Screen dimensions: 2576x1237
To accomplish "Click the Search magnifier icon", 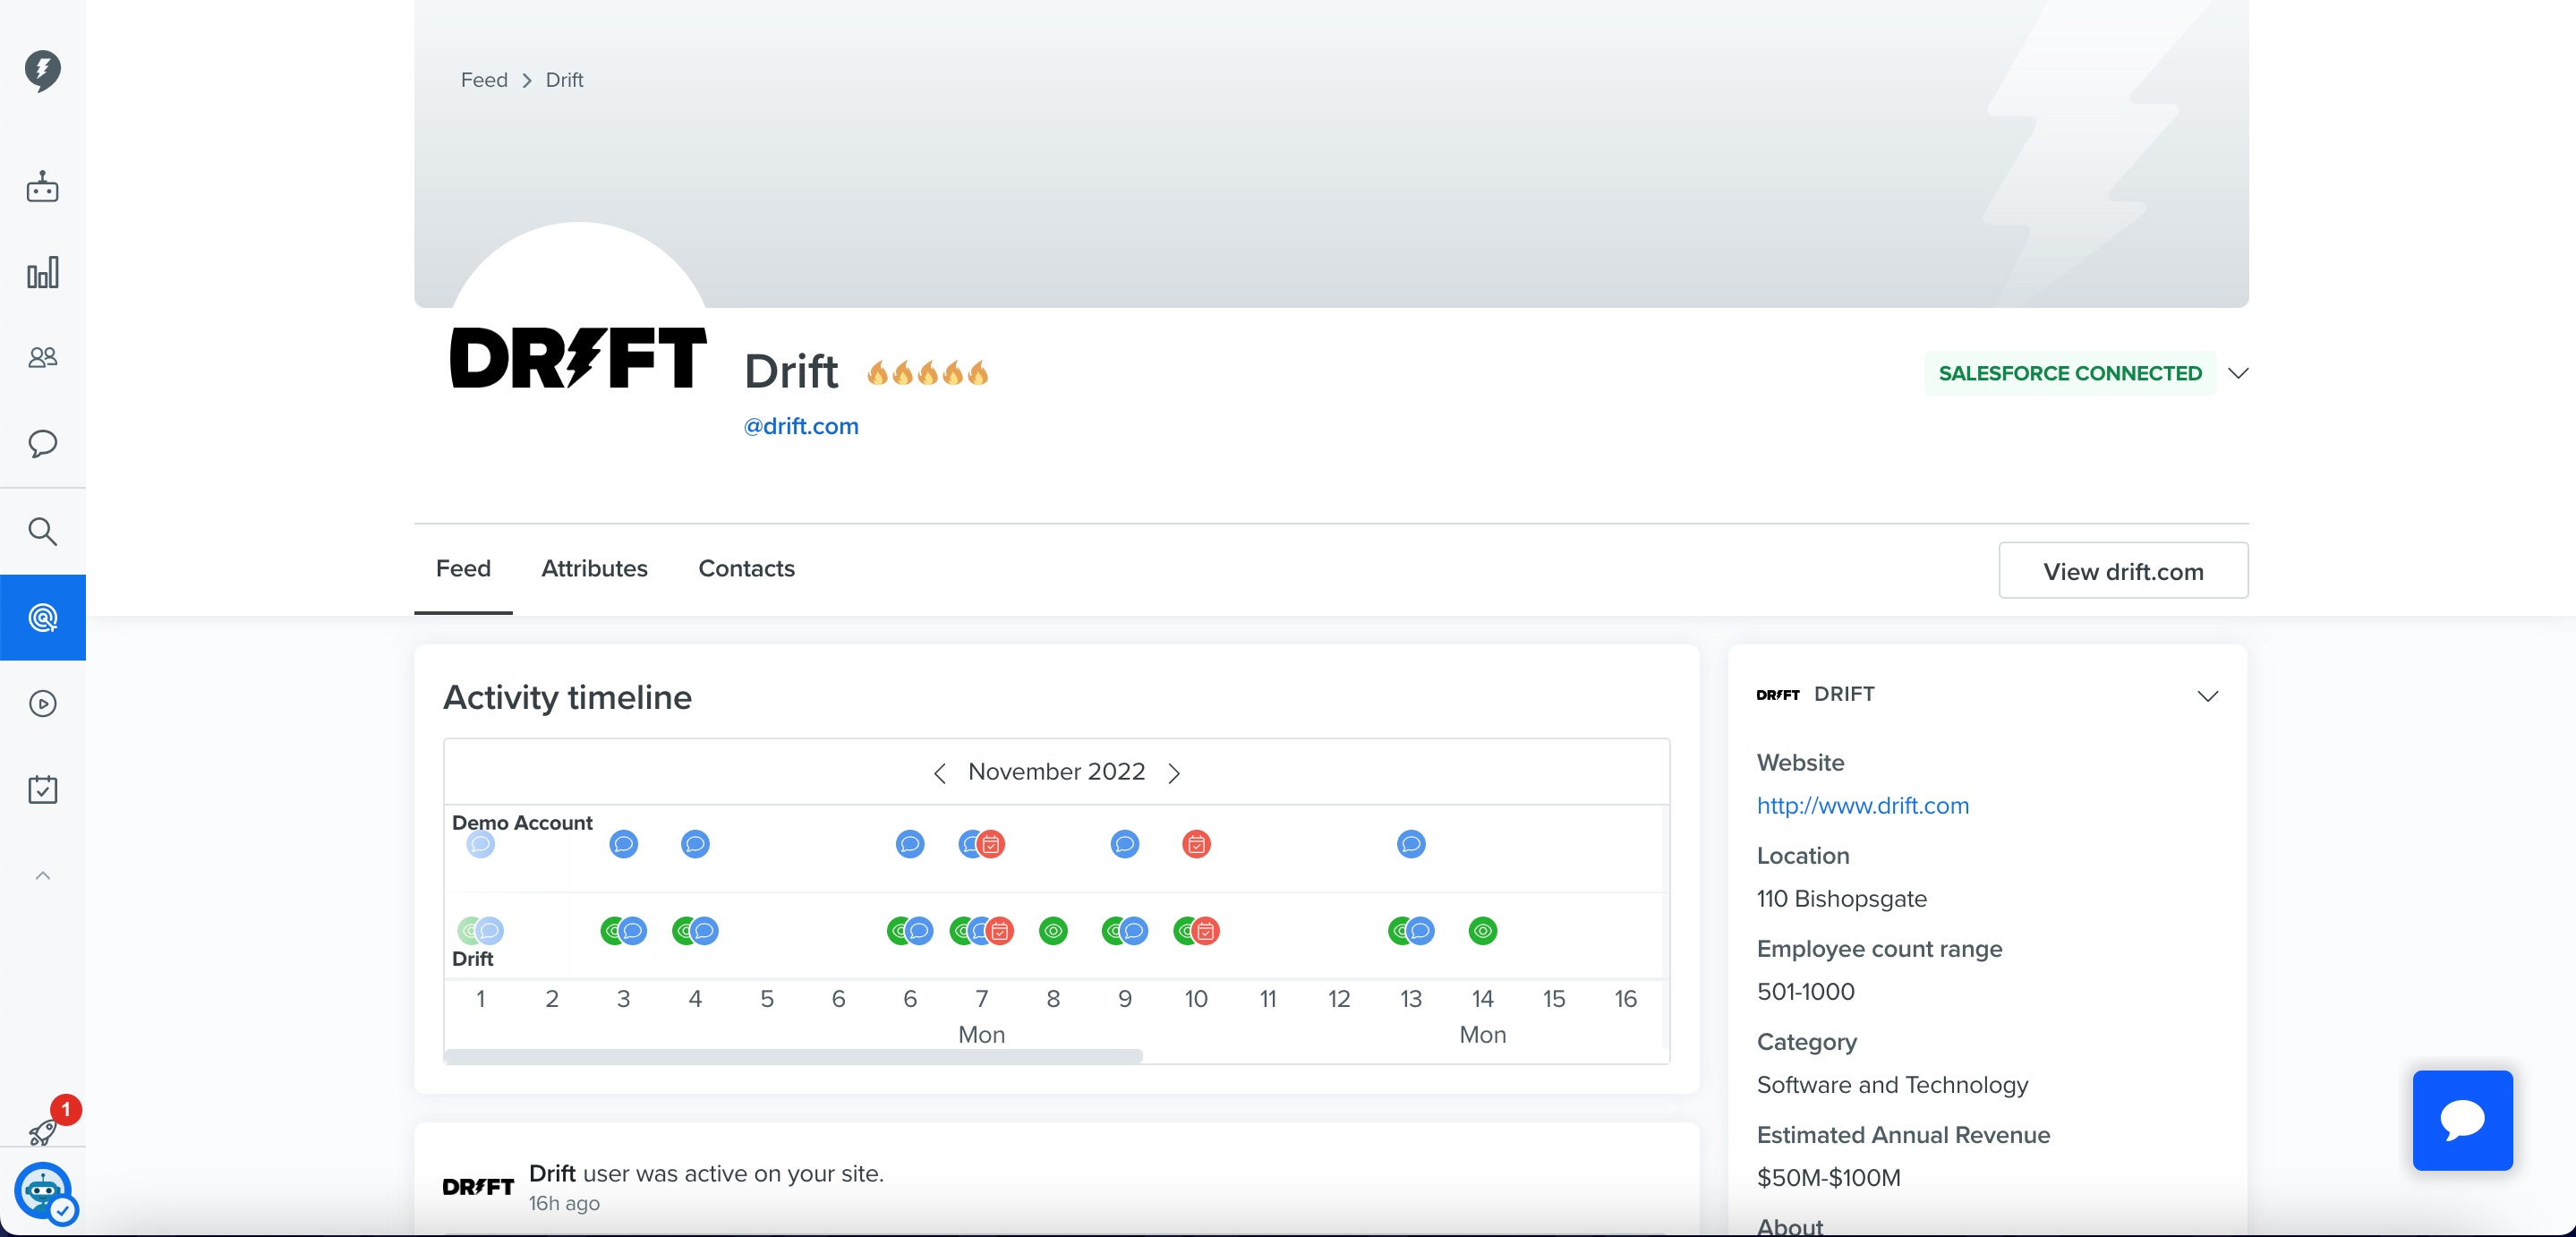I will [x=43, y=531].
